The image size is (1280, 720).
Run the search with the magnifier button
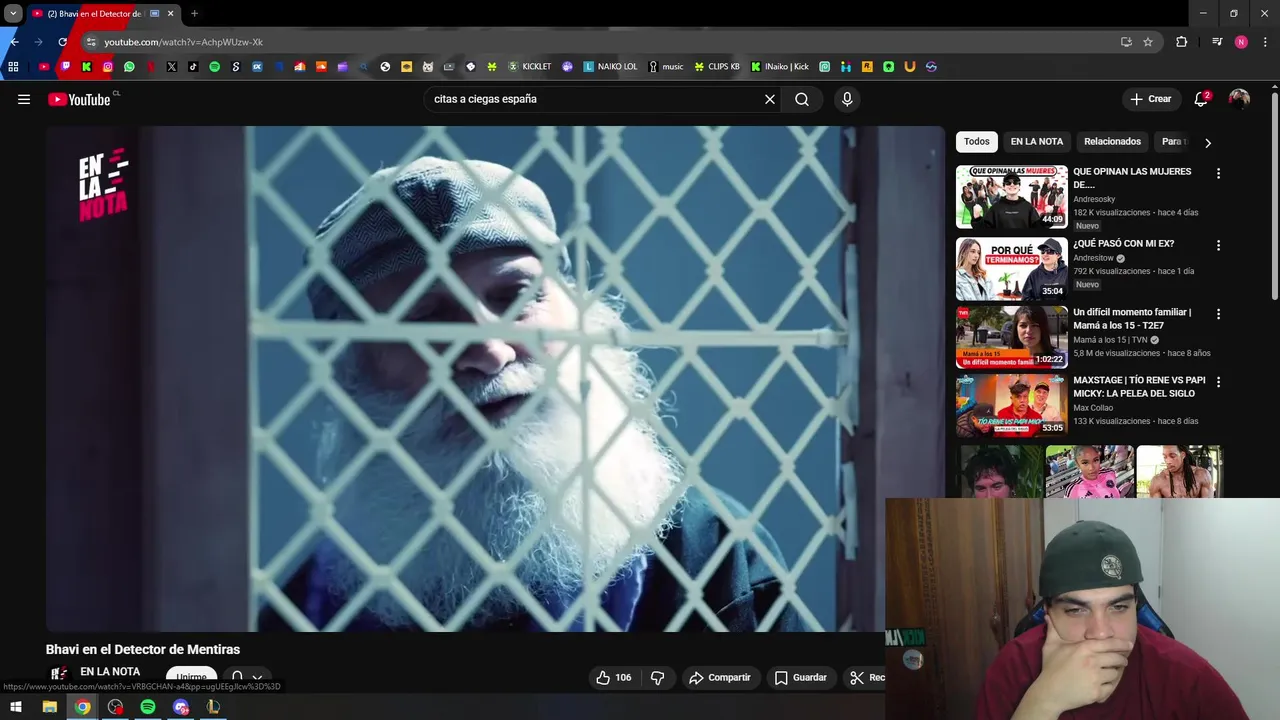pos(802,99)
